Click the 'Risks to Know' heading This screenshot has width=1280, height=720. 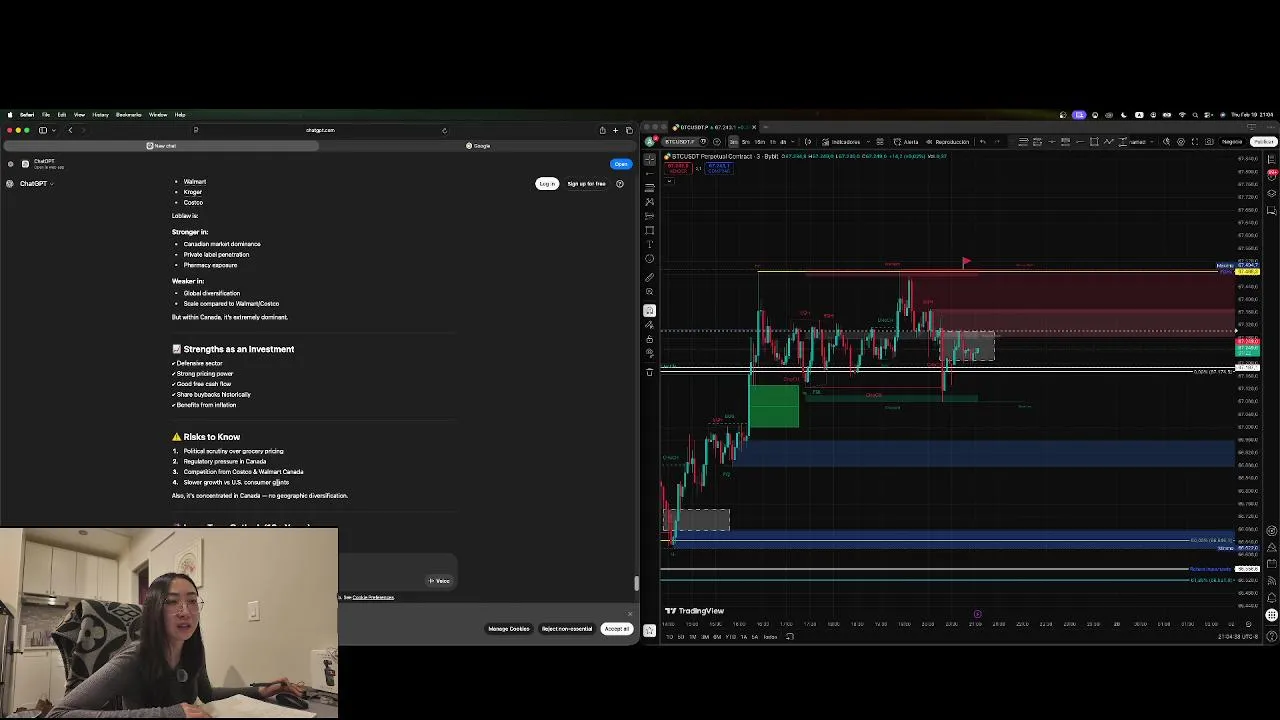211,437
